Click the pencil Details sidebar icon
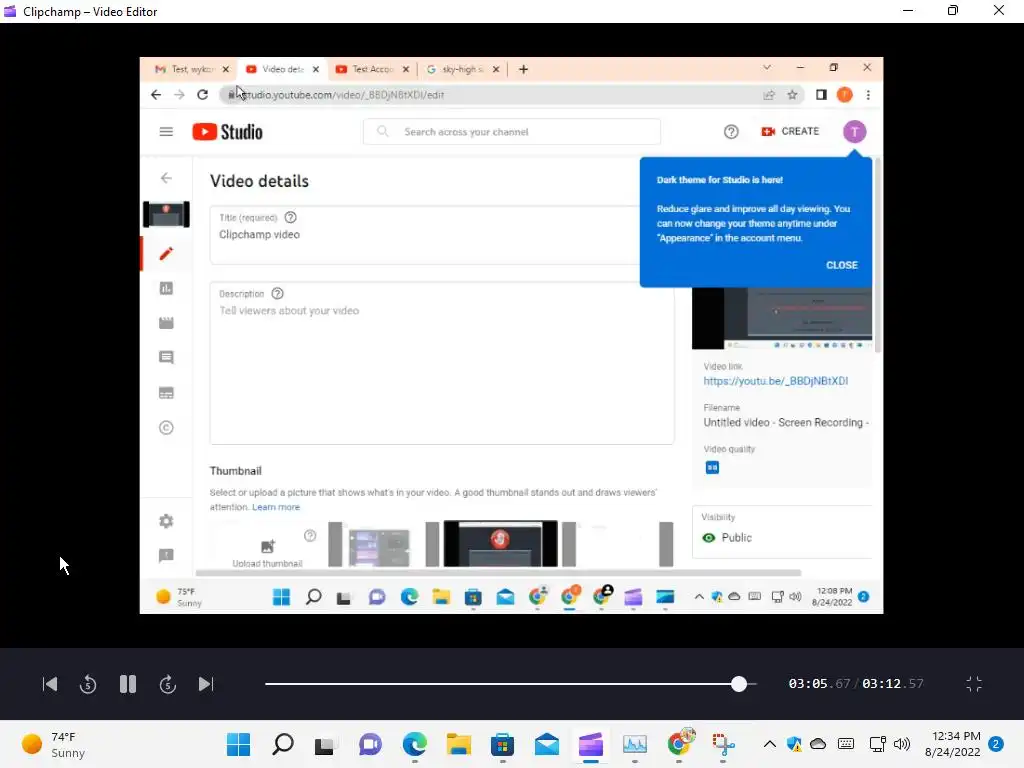The image size is (1024, 768). tap(167, 253)
